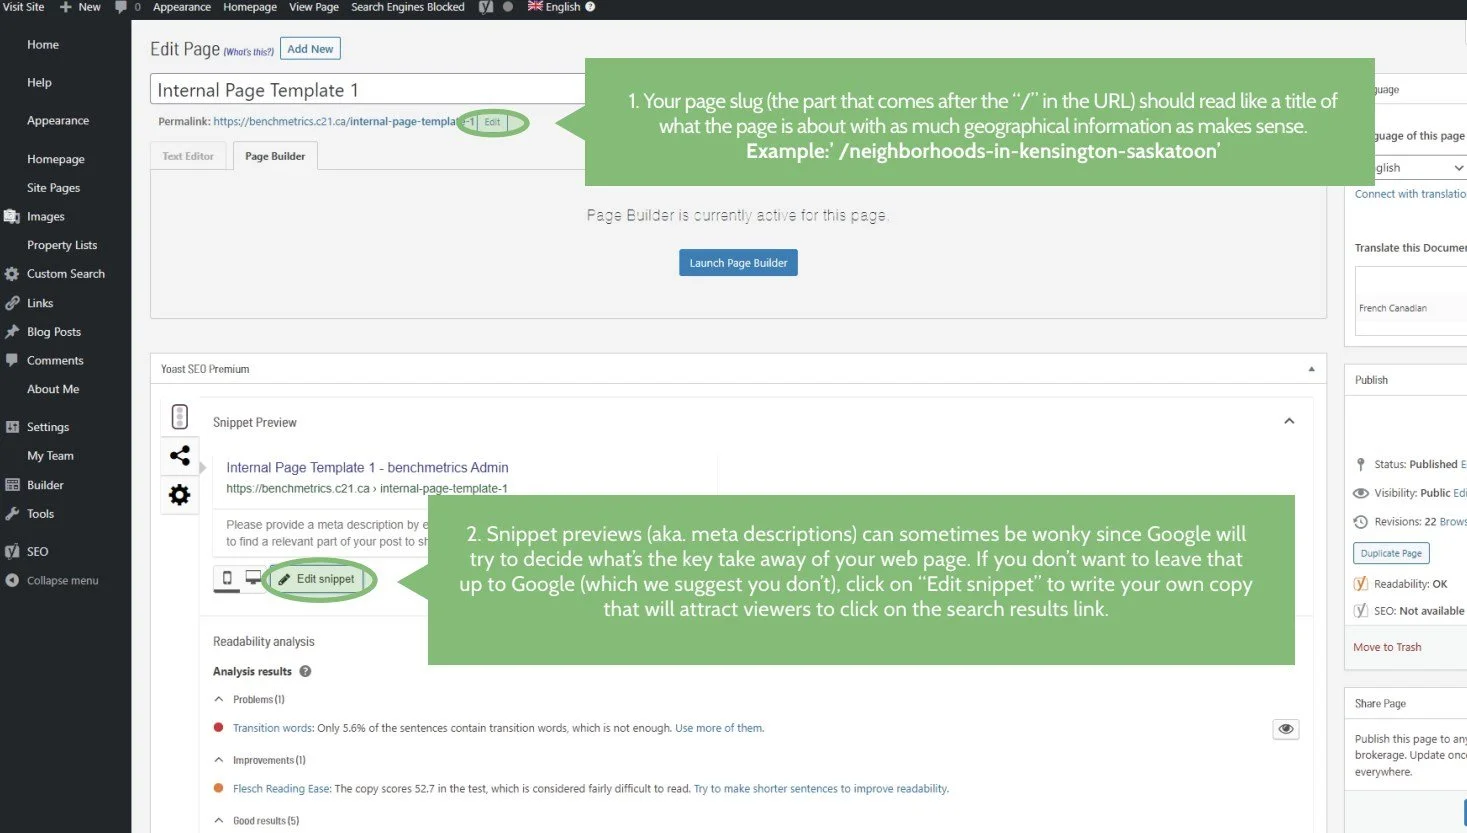The image size is (1467, 833).
Task: Open Property Lists in the sidebar
Action: pyautogui.click(x=62, y=245)
